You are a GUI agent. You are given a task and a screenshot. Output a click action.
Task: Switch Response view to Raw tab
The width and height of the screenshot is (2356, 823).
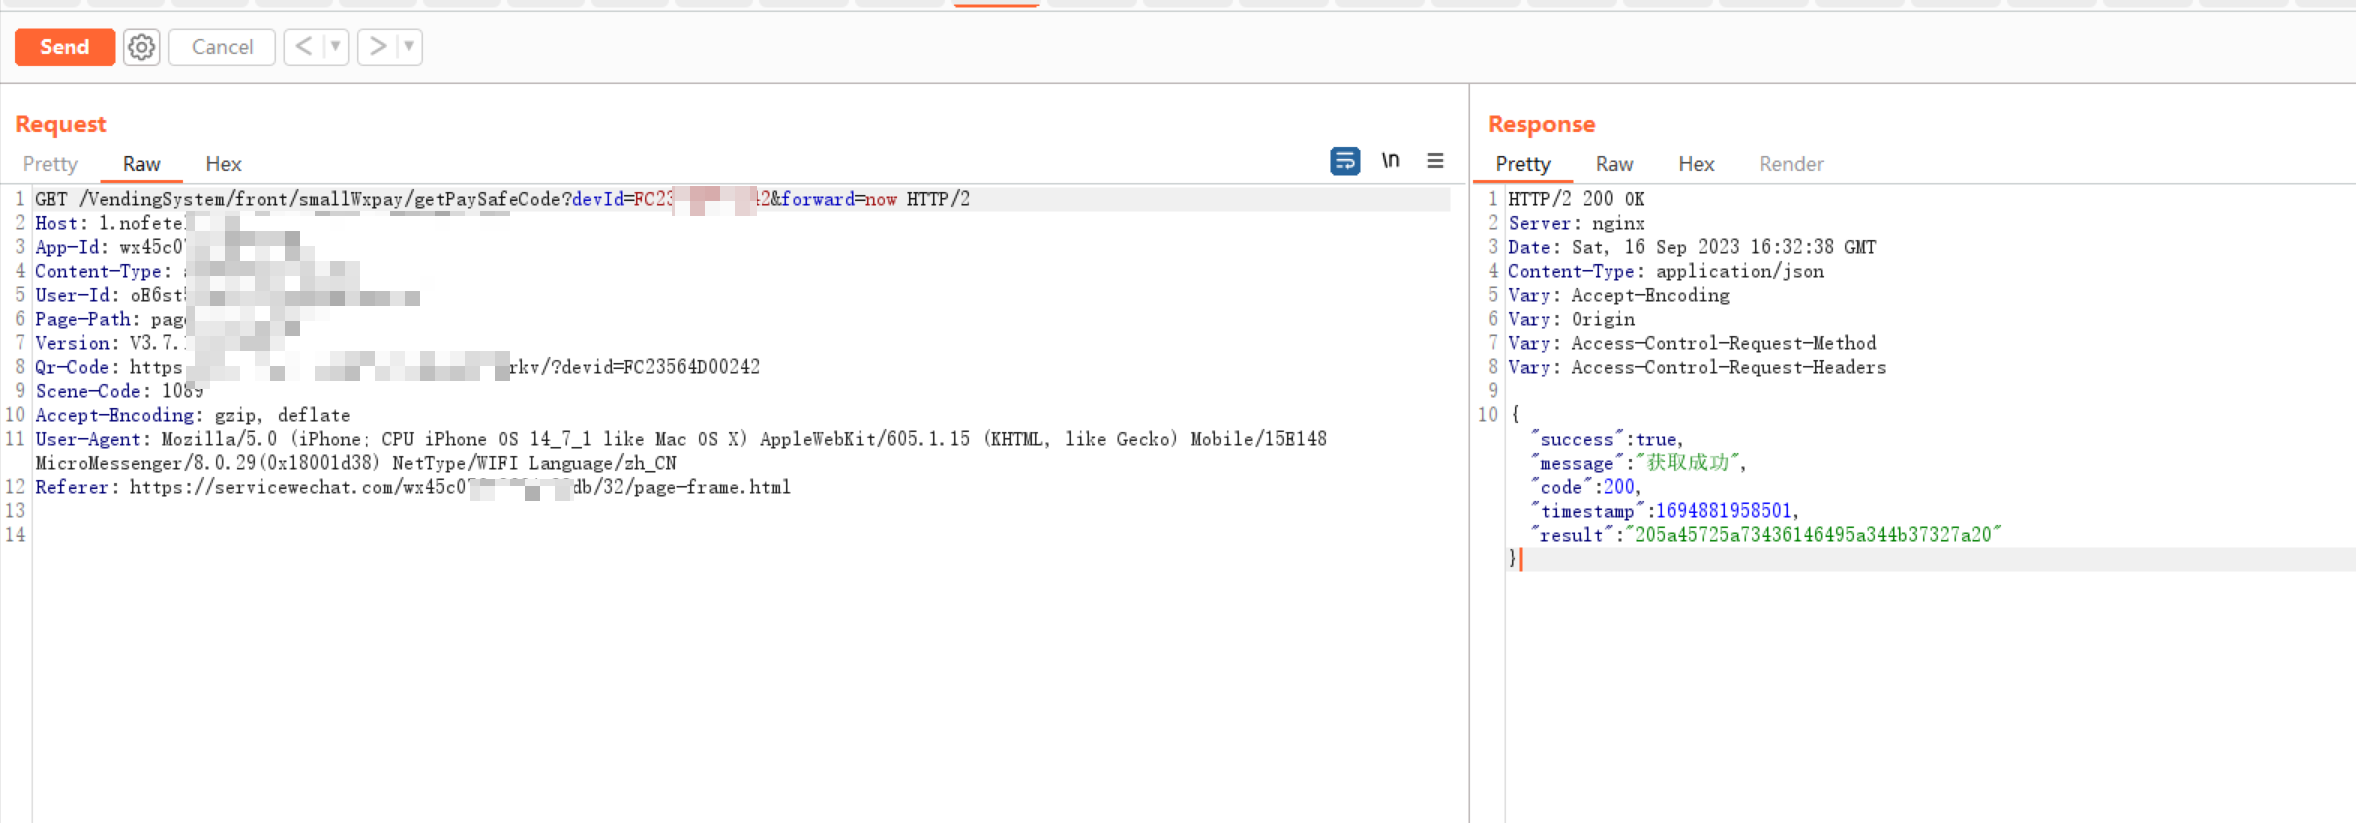1614,164
